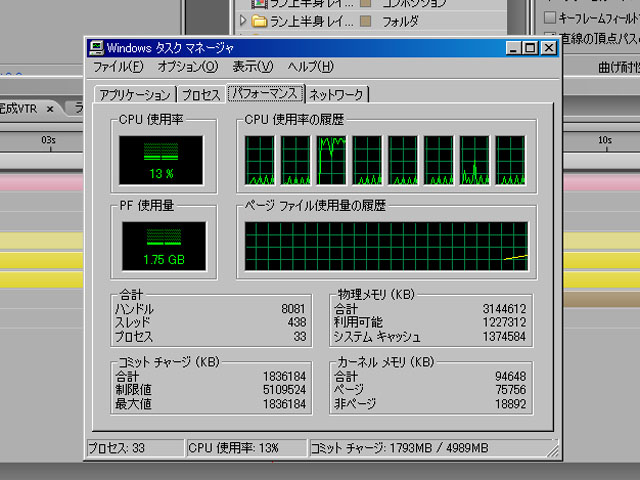Click the PF usage 1.75 GB gauge
The width and height of the screenshot is (640, 480).
[164, 246]
